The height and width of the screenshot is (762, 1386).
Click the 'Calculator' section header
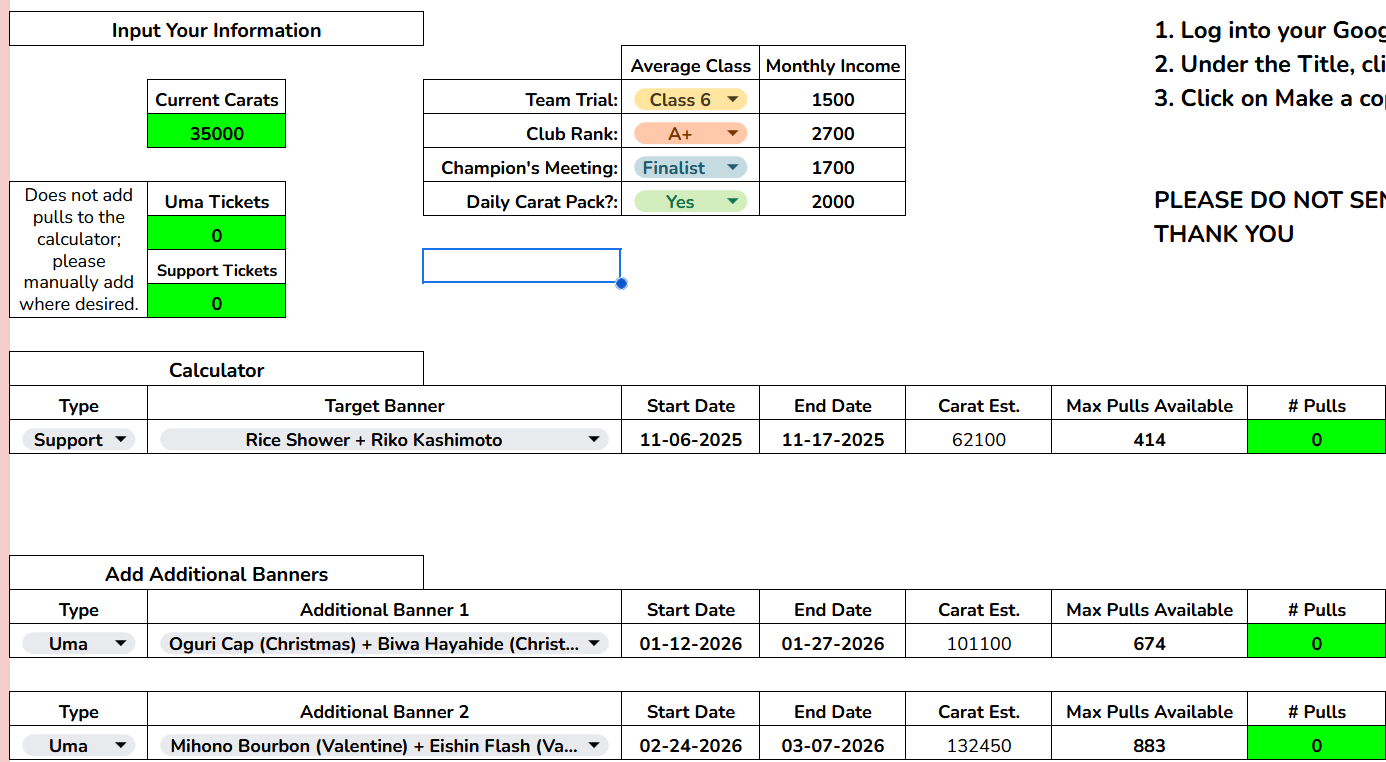coord(216,369)
